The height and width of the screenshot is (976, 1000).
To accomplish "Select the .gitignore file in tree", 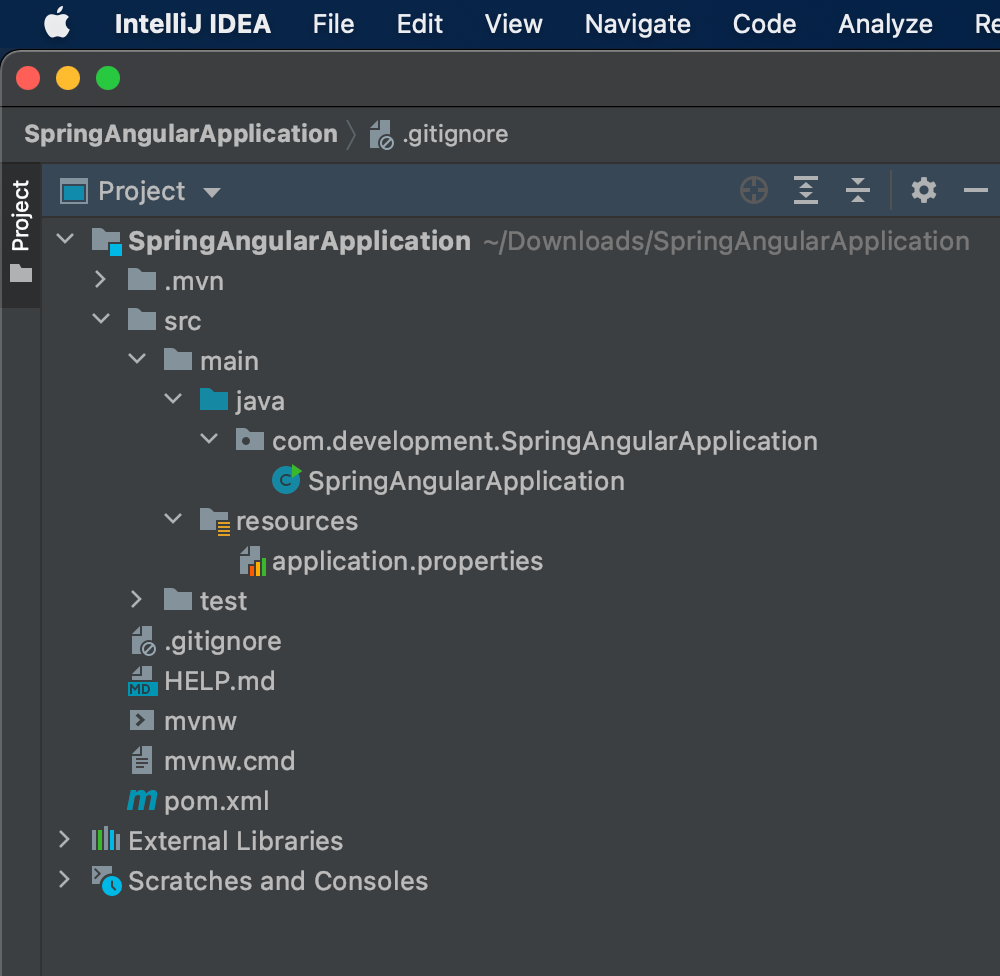I will 223,641.
